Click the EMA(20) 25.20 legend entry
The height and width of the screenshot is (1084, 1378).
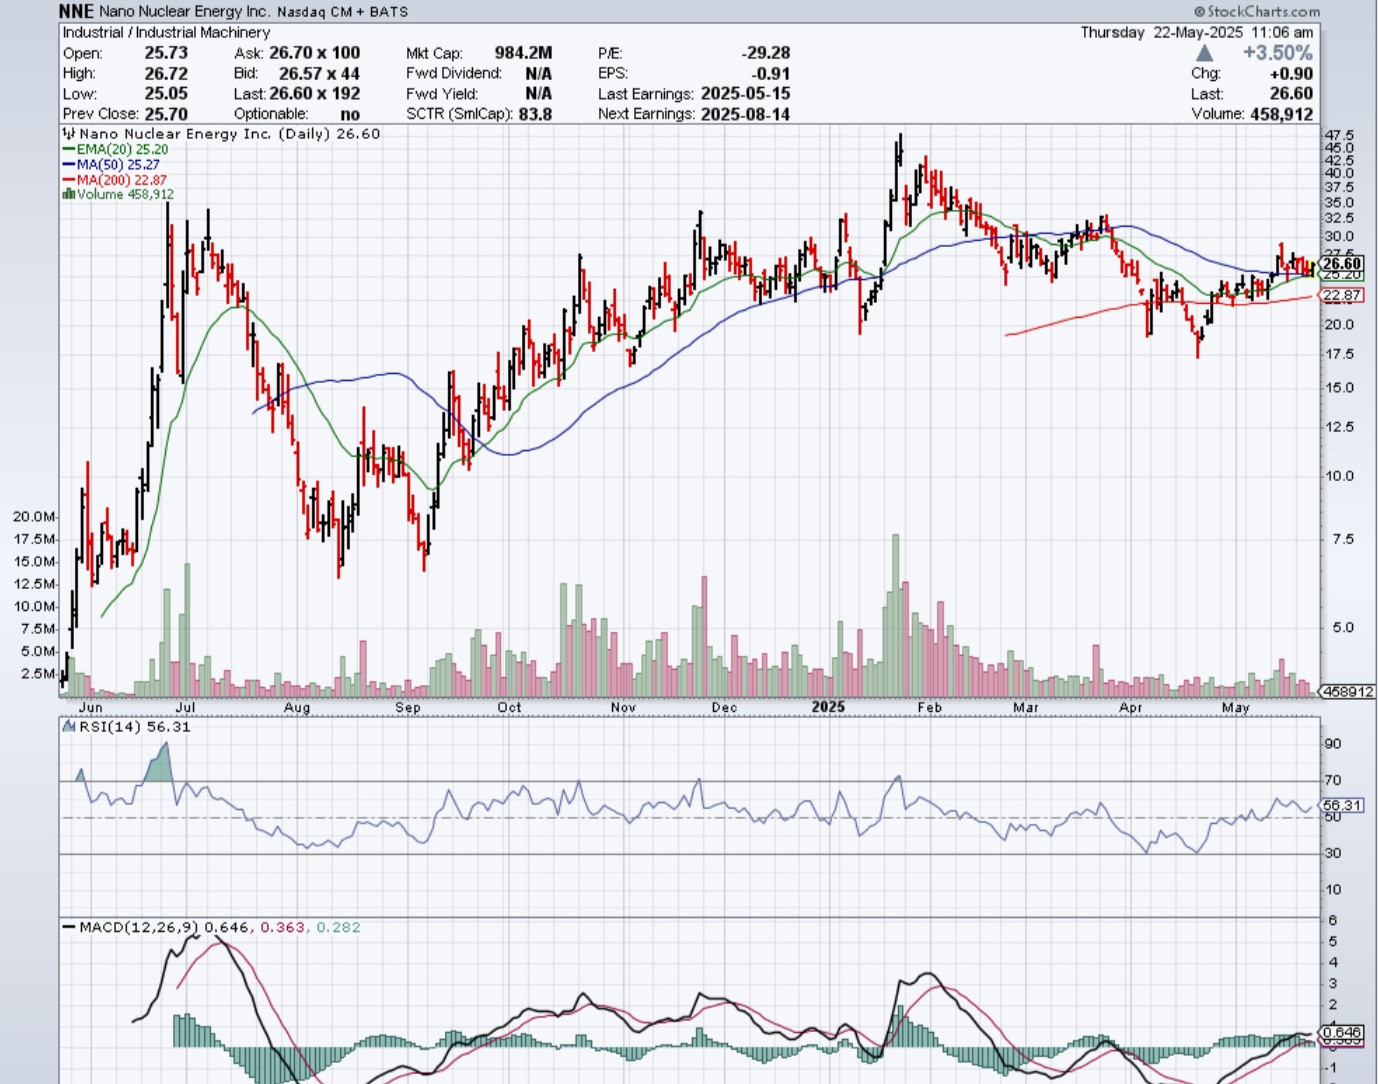tap(115, 149)
